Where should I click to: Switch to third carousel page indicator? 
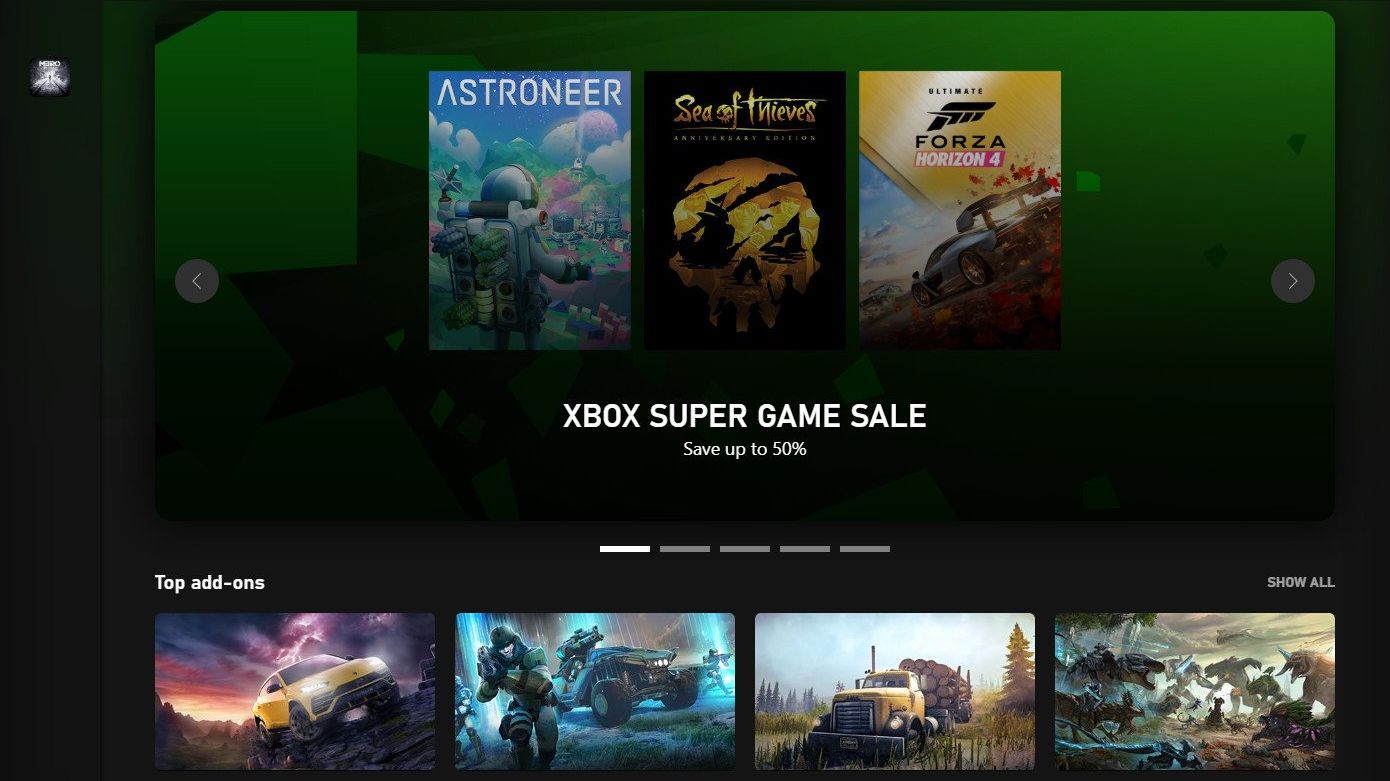(x=745, y=549)
